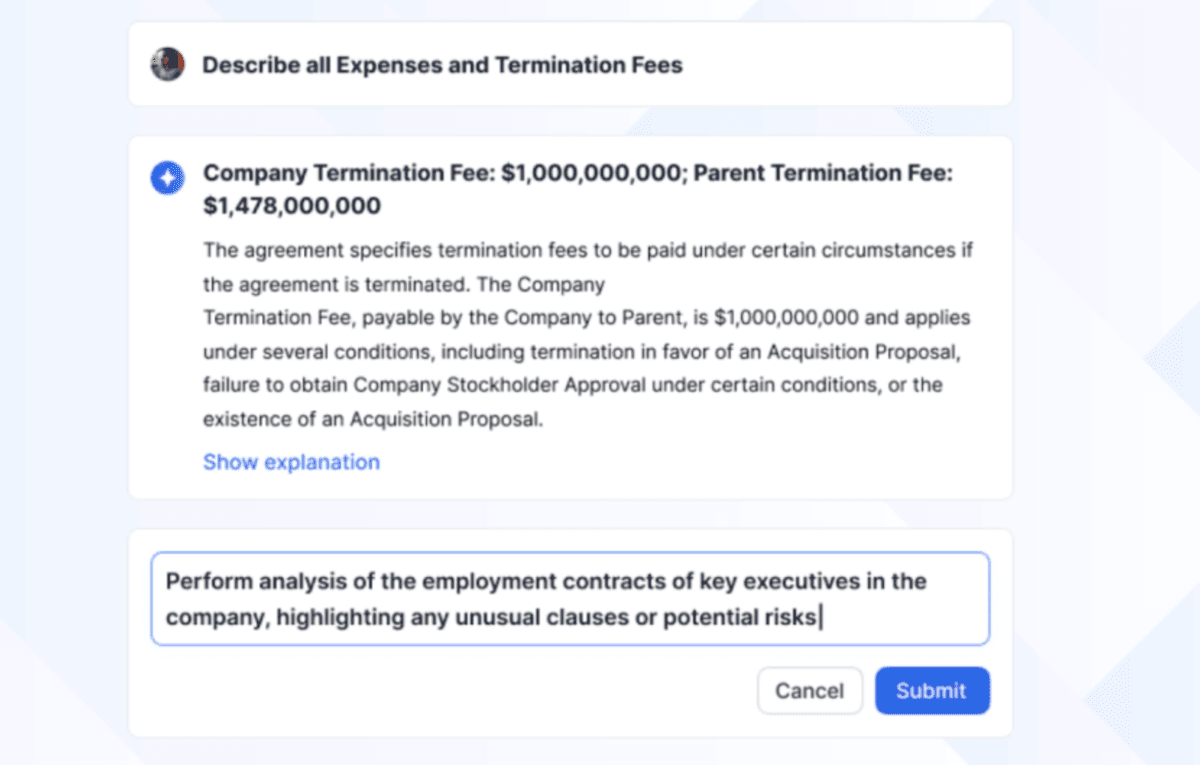This screenshot has width=1200, height=765.
Task: Click the Company Termination Fee answer heading
Action: tap(578, 188)
